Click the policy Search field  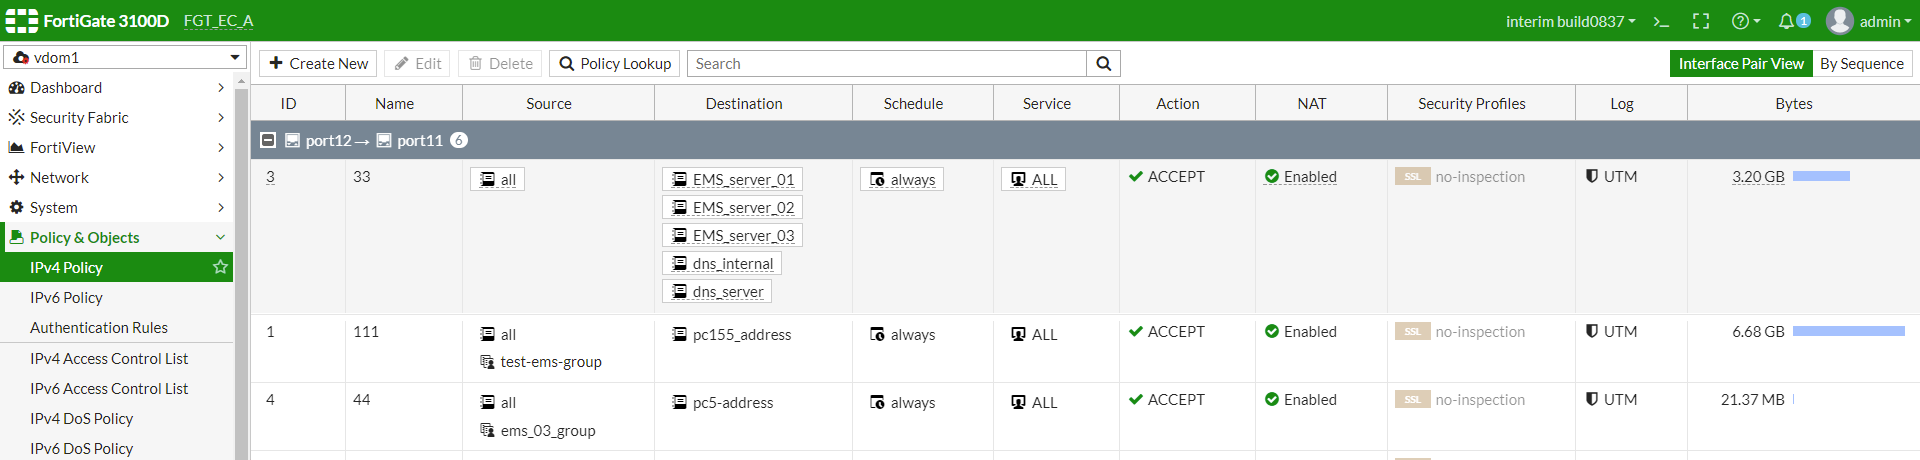(x=887, y=64)
